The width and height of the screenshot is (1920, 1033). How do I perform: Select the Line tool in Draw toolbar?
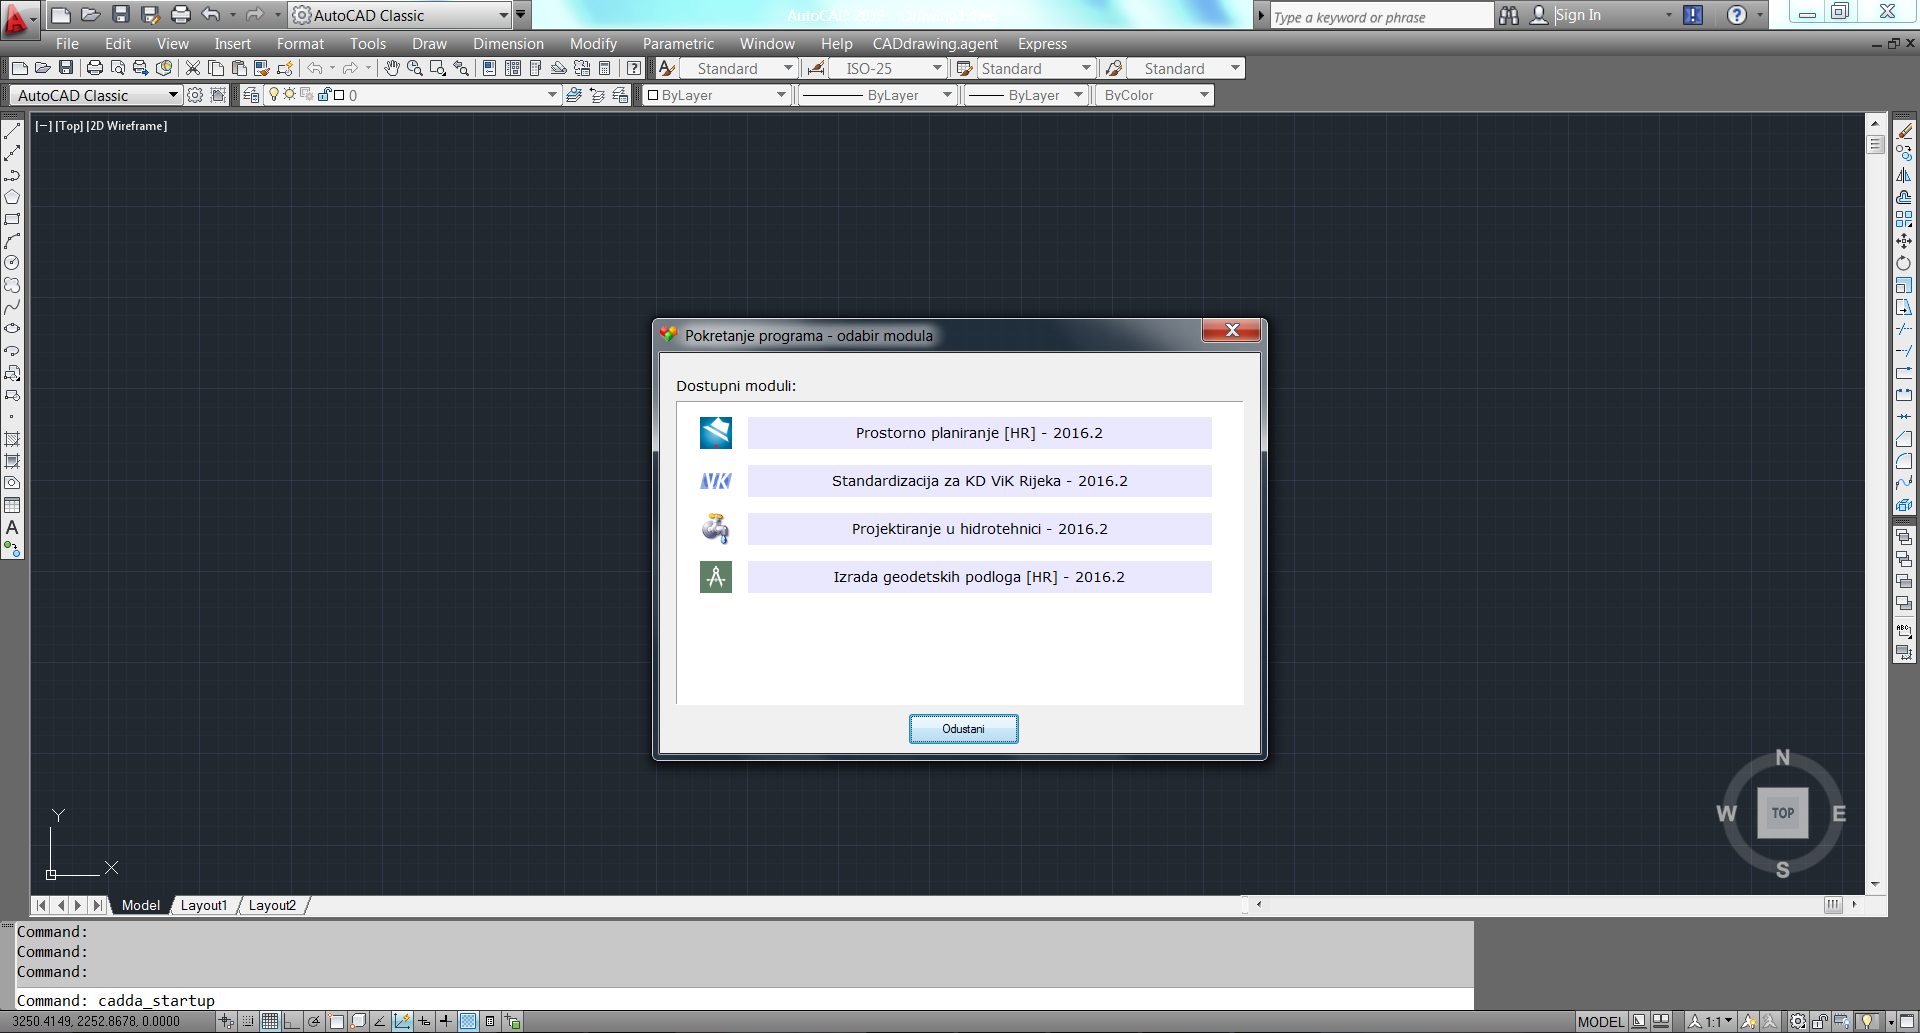tap(12, 131)
